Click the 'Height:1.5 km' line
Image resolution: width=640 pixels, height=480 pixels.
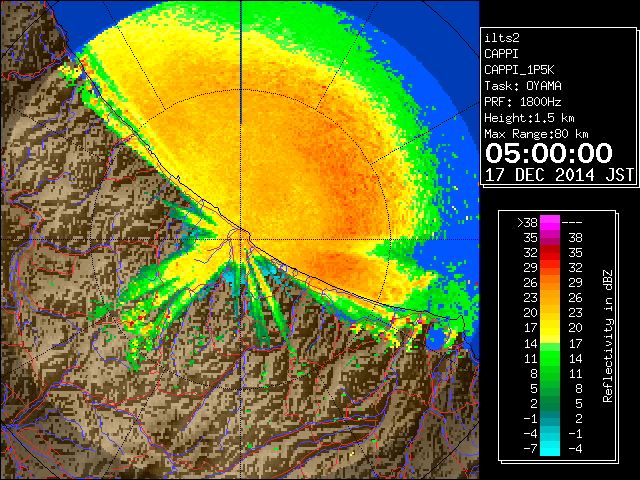(x=529, y=118)
